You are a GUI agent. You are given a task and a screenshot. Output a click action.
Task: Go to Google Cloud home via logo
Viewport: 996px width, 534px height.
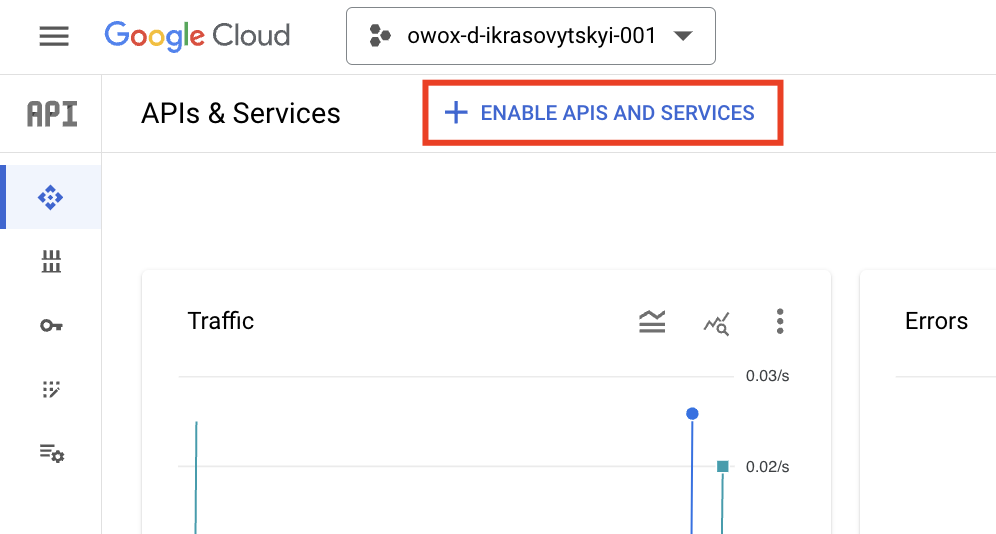click(x=197, y=36)
